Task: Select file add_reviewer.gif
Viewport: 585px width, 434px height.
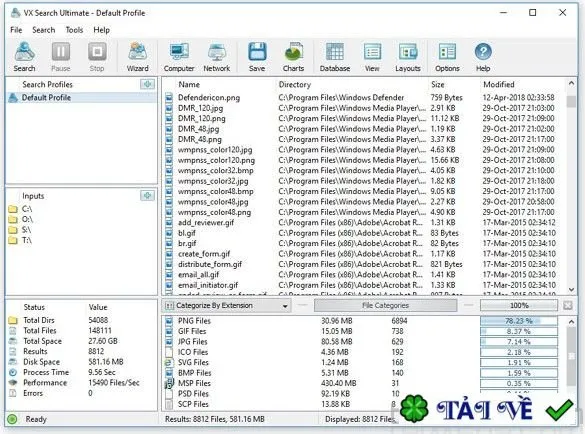Action: coord(206,223)
